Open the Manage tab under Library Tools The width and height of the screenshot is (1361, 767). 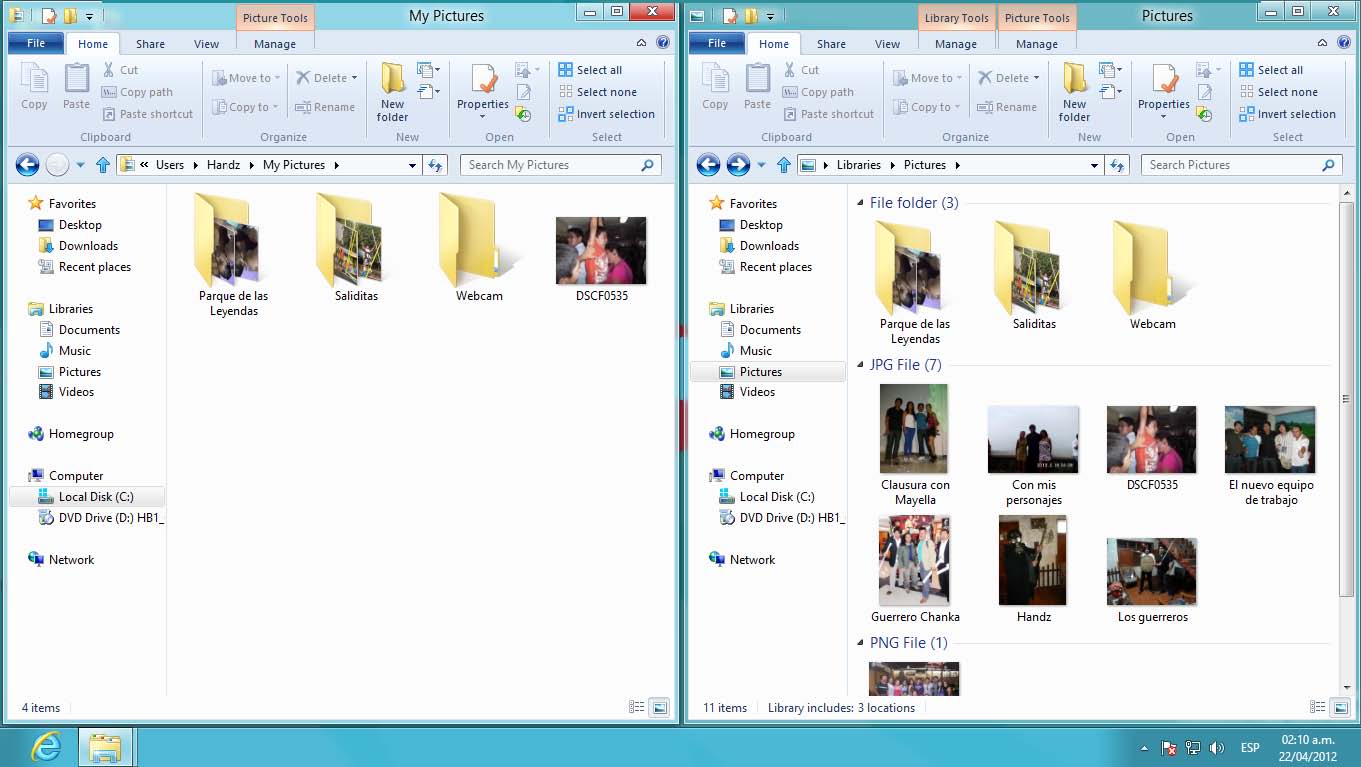click(955, 44)
